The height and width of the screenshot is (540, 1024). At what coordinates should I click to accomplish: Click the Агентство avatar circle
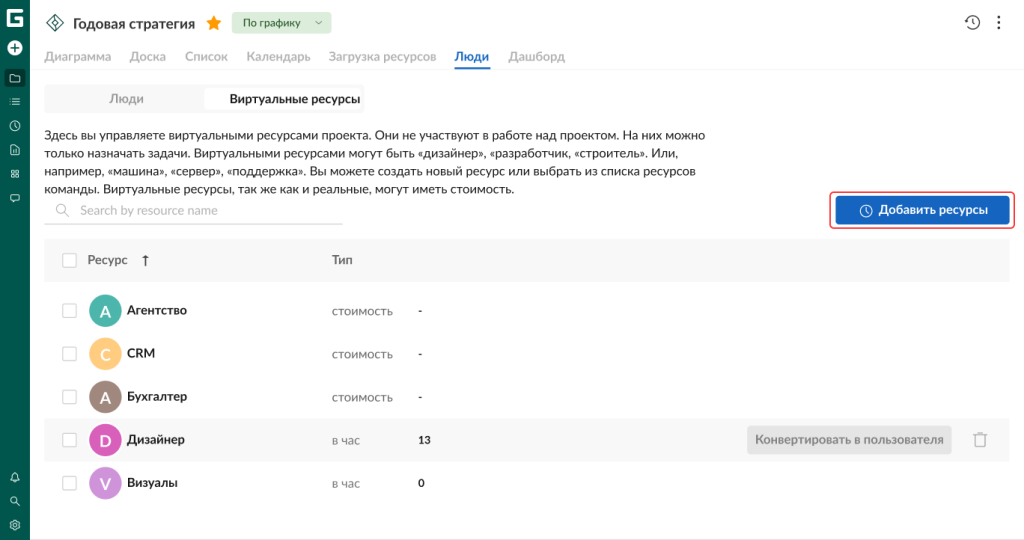(x=105, y=311)
